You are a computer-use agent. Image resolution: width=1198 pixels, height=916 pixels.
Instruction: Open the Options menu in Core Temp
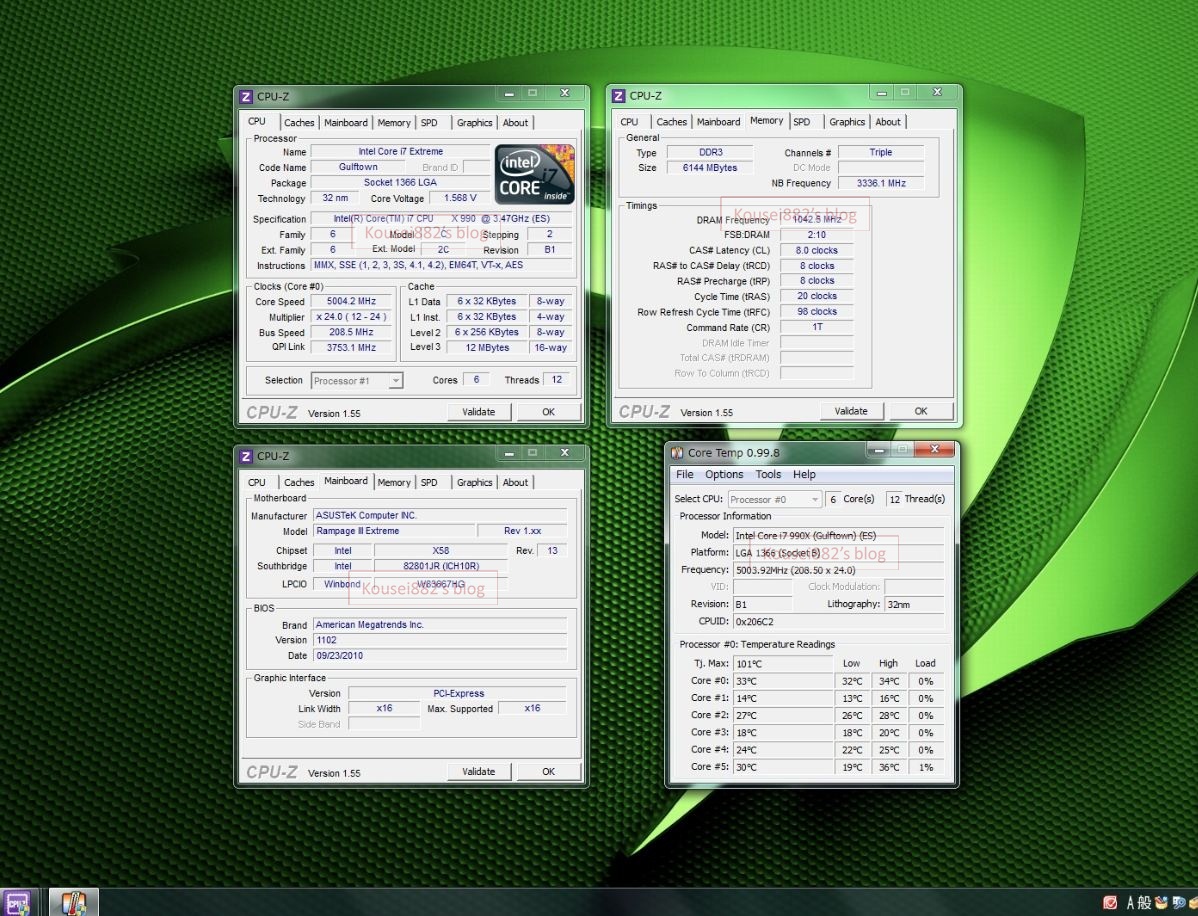tap(724, 474)
